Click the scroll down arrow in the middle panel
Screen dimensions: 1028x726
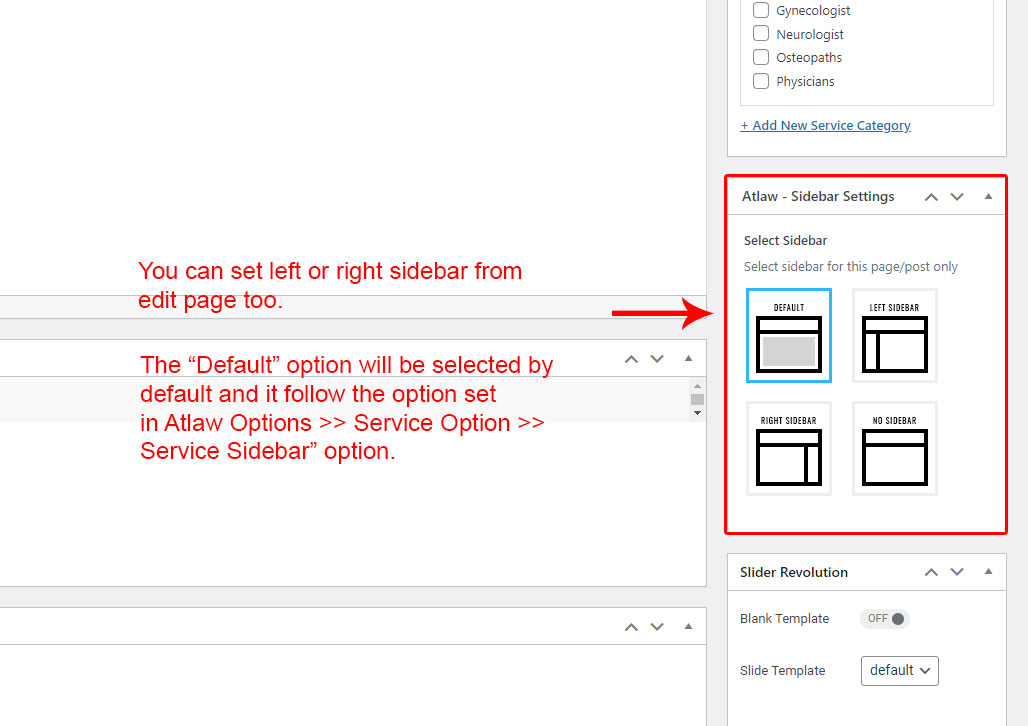click(x=697, y=412)
